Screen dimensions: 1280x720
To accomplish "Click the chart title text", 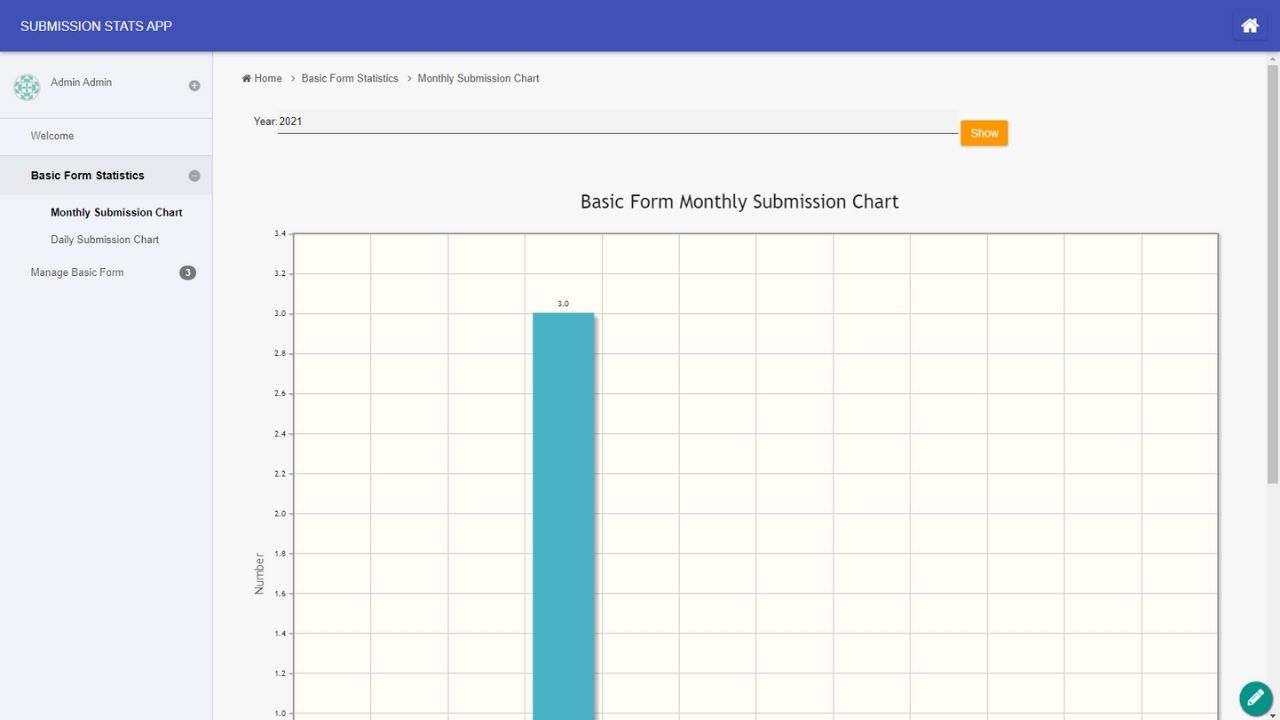I will 739,201.
